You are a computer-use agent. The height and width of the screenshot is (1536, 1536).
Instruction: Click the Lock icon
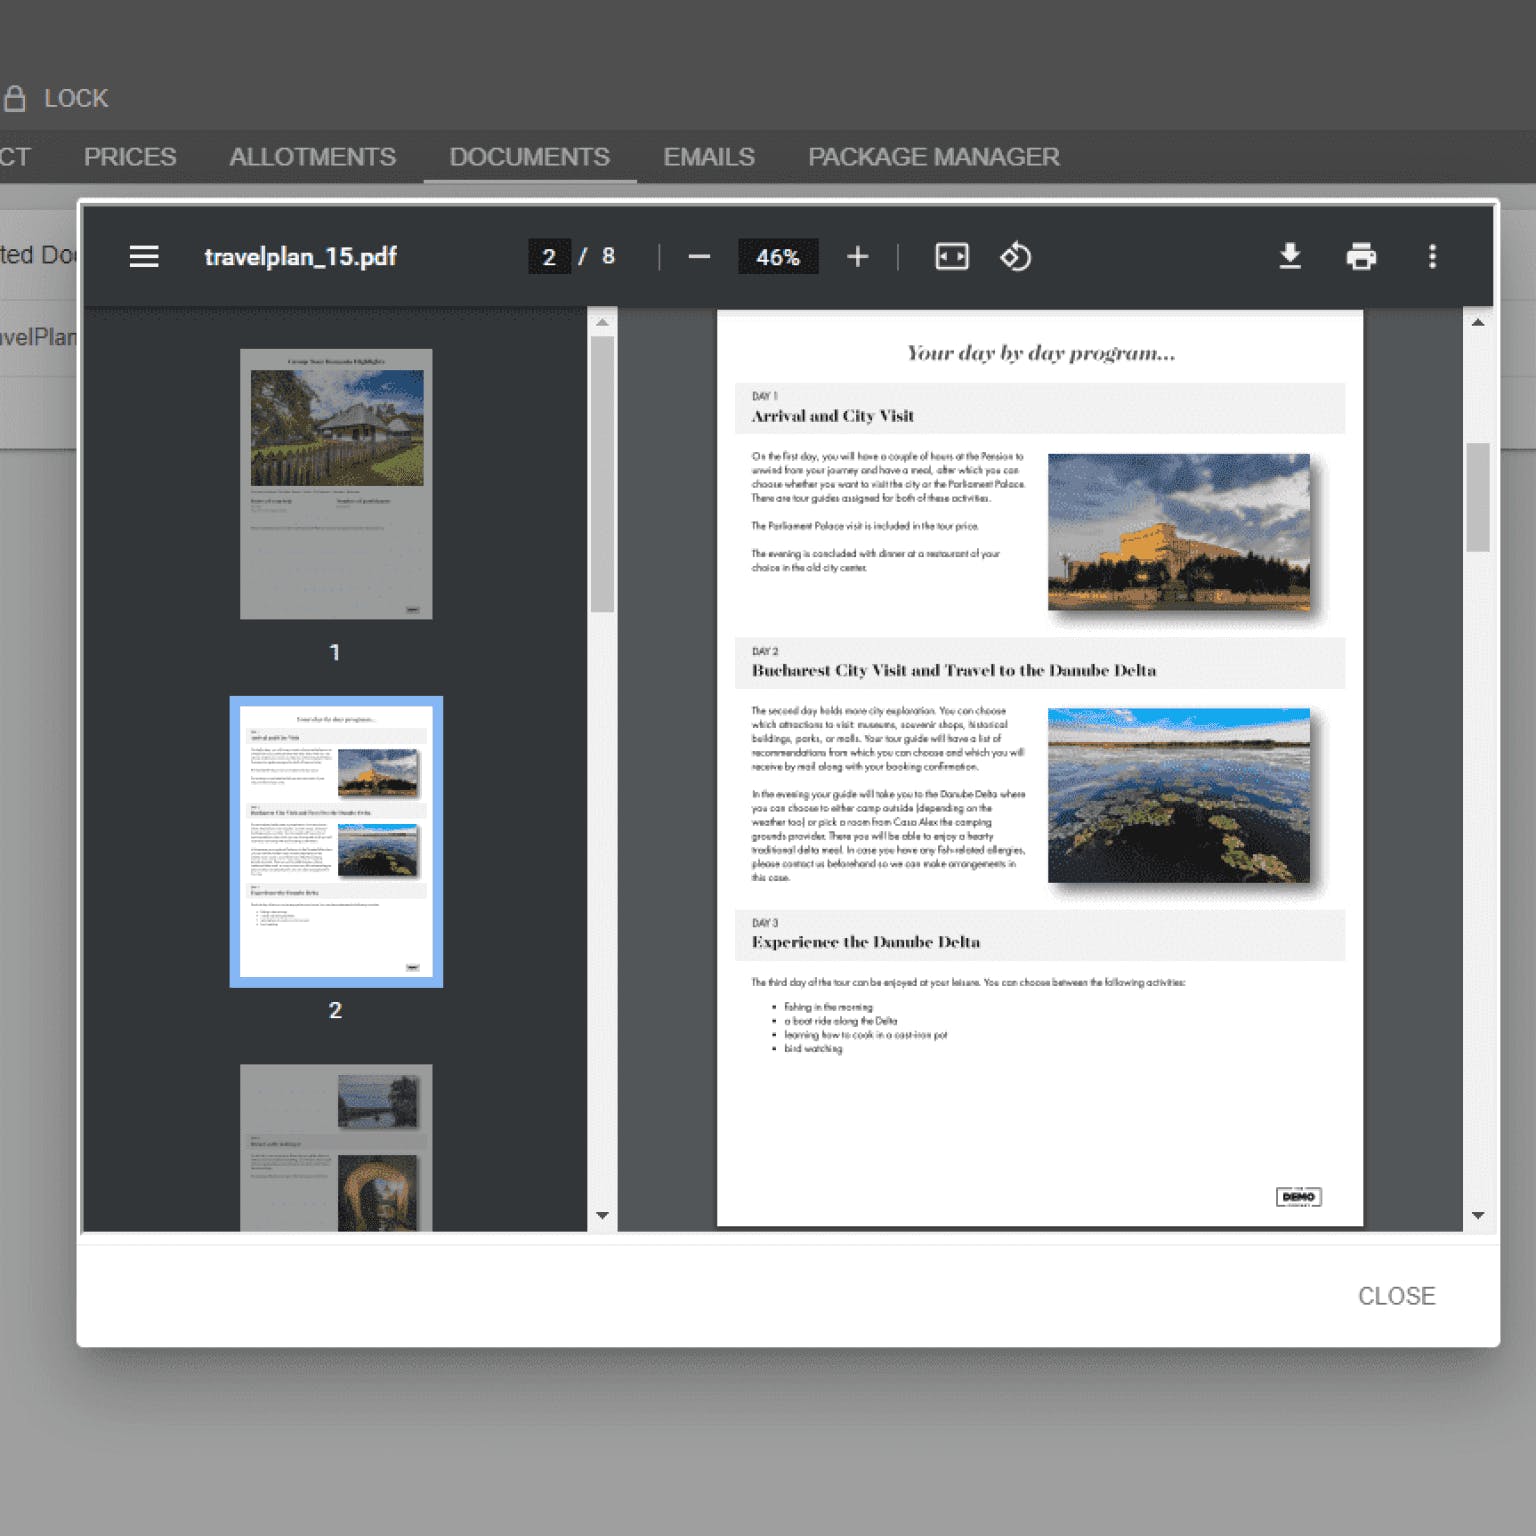click(x=15, y=98)
